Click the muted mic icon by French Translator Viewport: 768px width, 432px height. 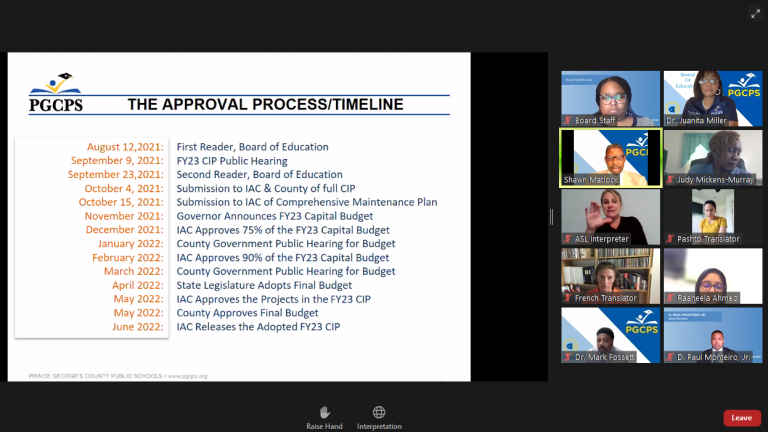(x=568, y=298)
